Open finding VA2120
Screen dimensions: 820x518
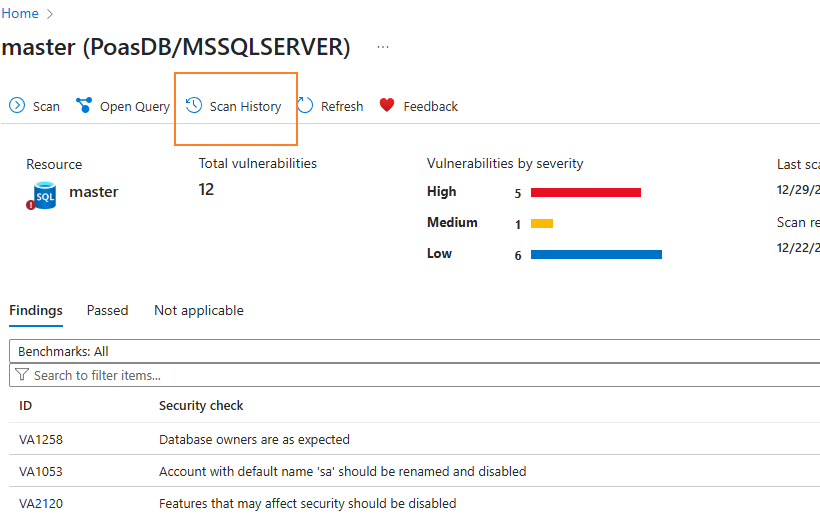click(x=41, y=503)
